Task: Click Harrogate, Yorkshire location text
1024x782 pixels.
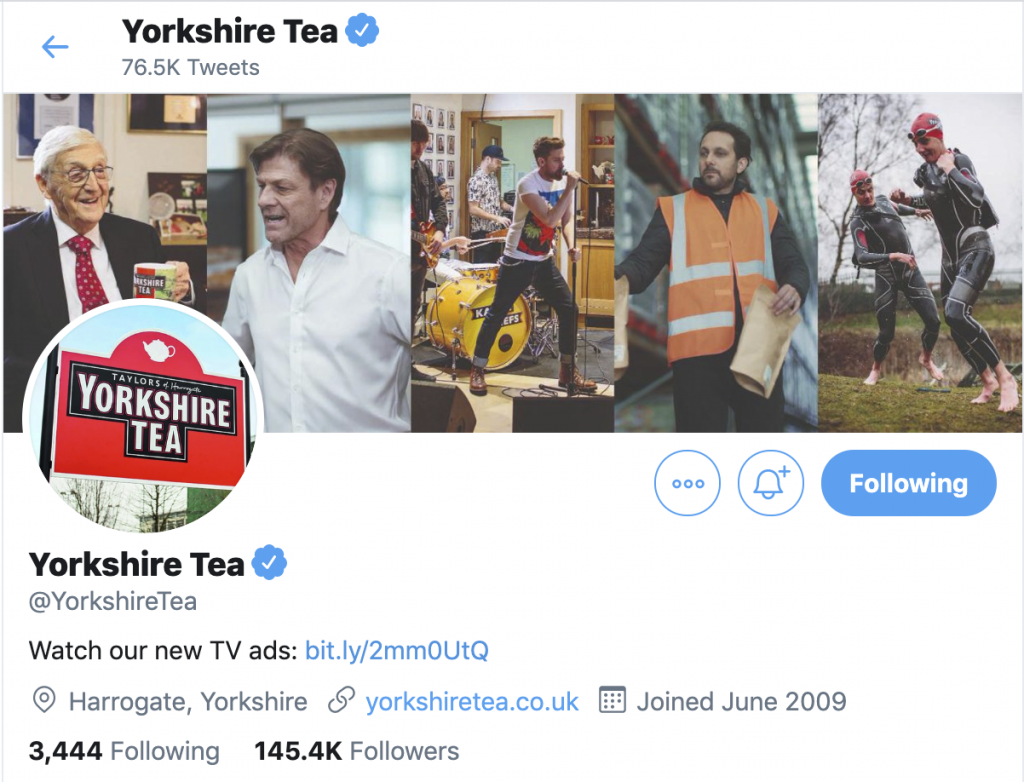Action: click(186, 701)
